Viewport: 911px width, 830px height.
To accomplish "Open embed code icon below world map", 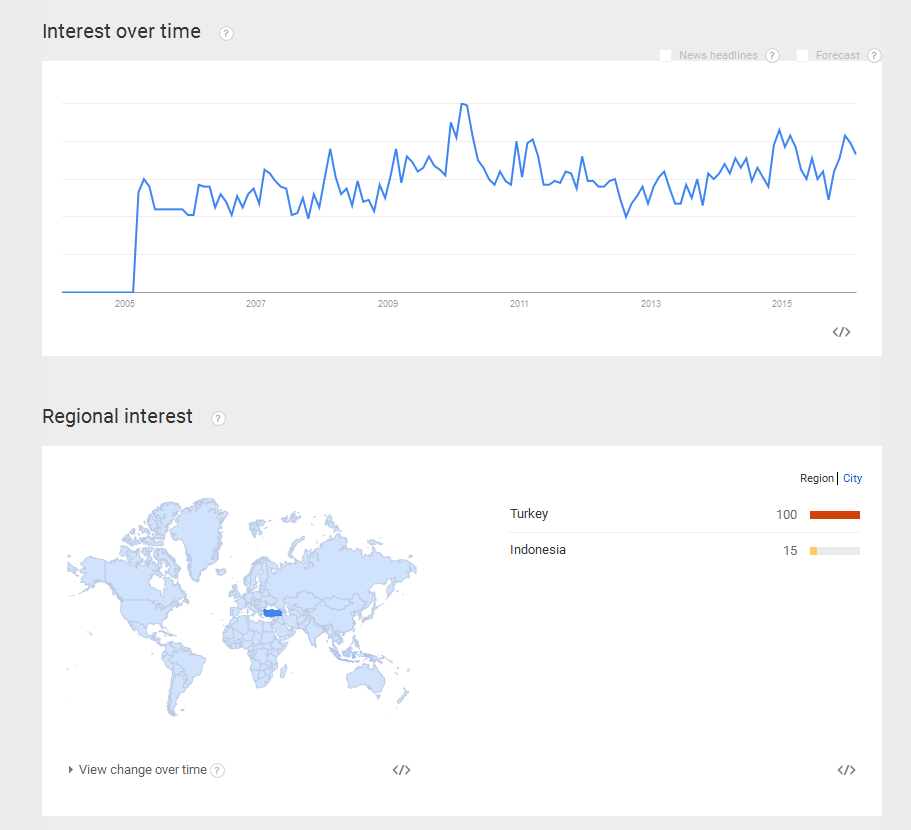I will (x=401, y=770).
